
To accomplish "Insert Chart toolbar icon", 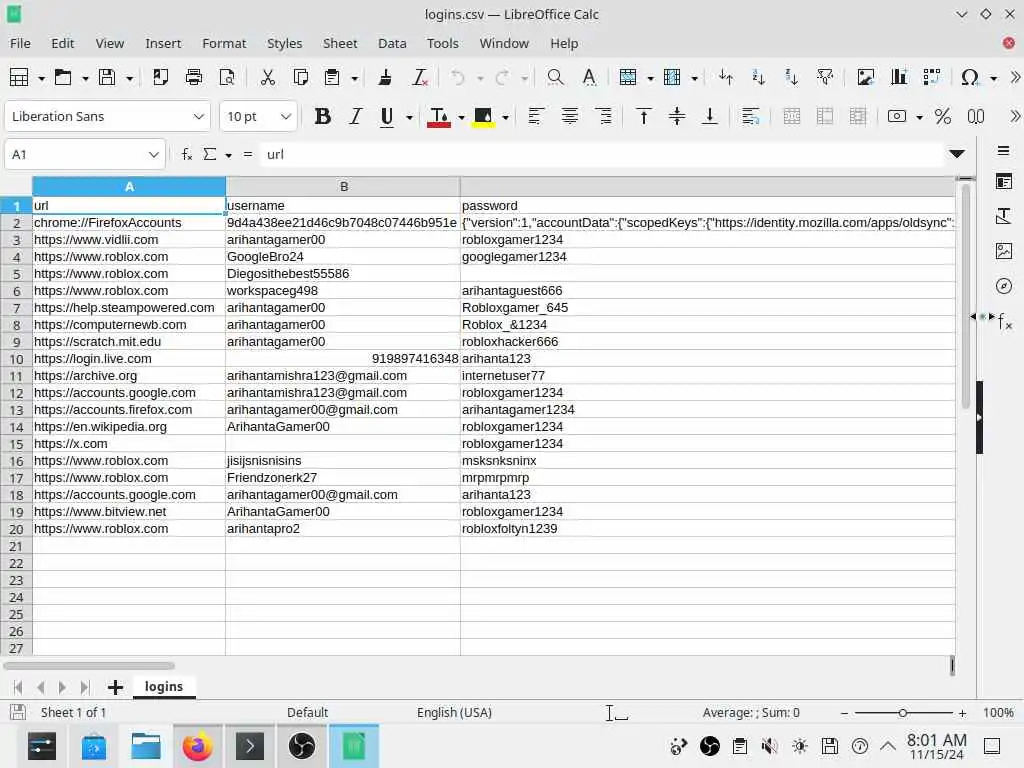I will (x=899, y=77).
